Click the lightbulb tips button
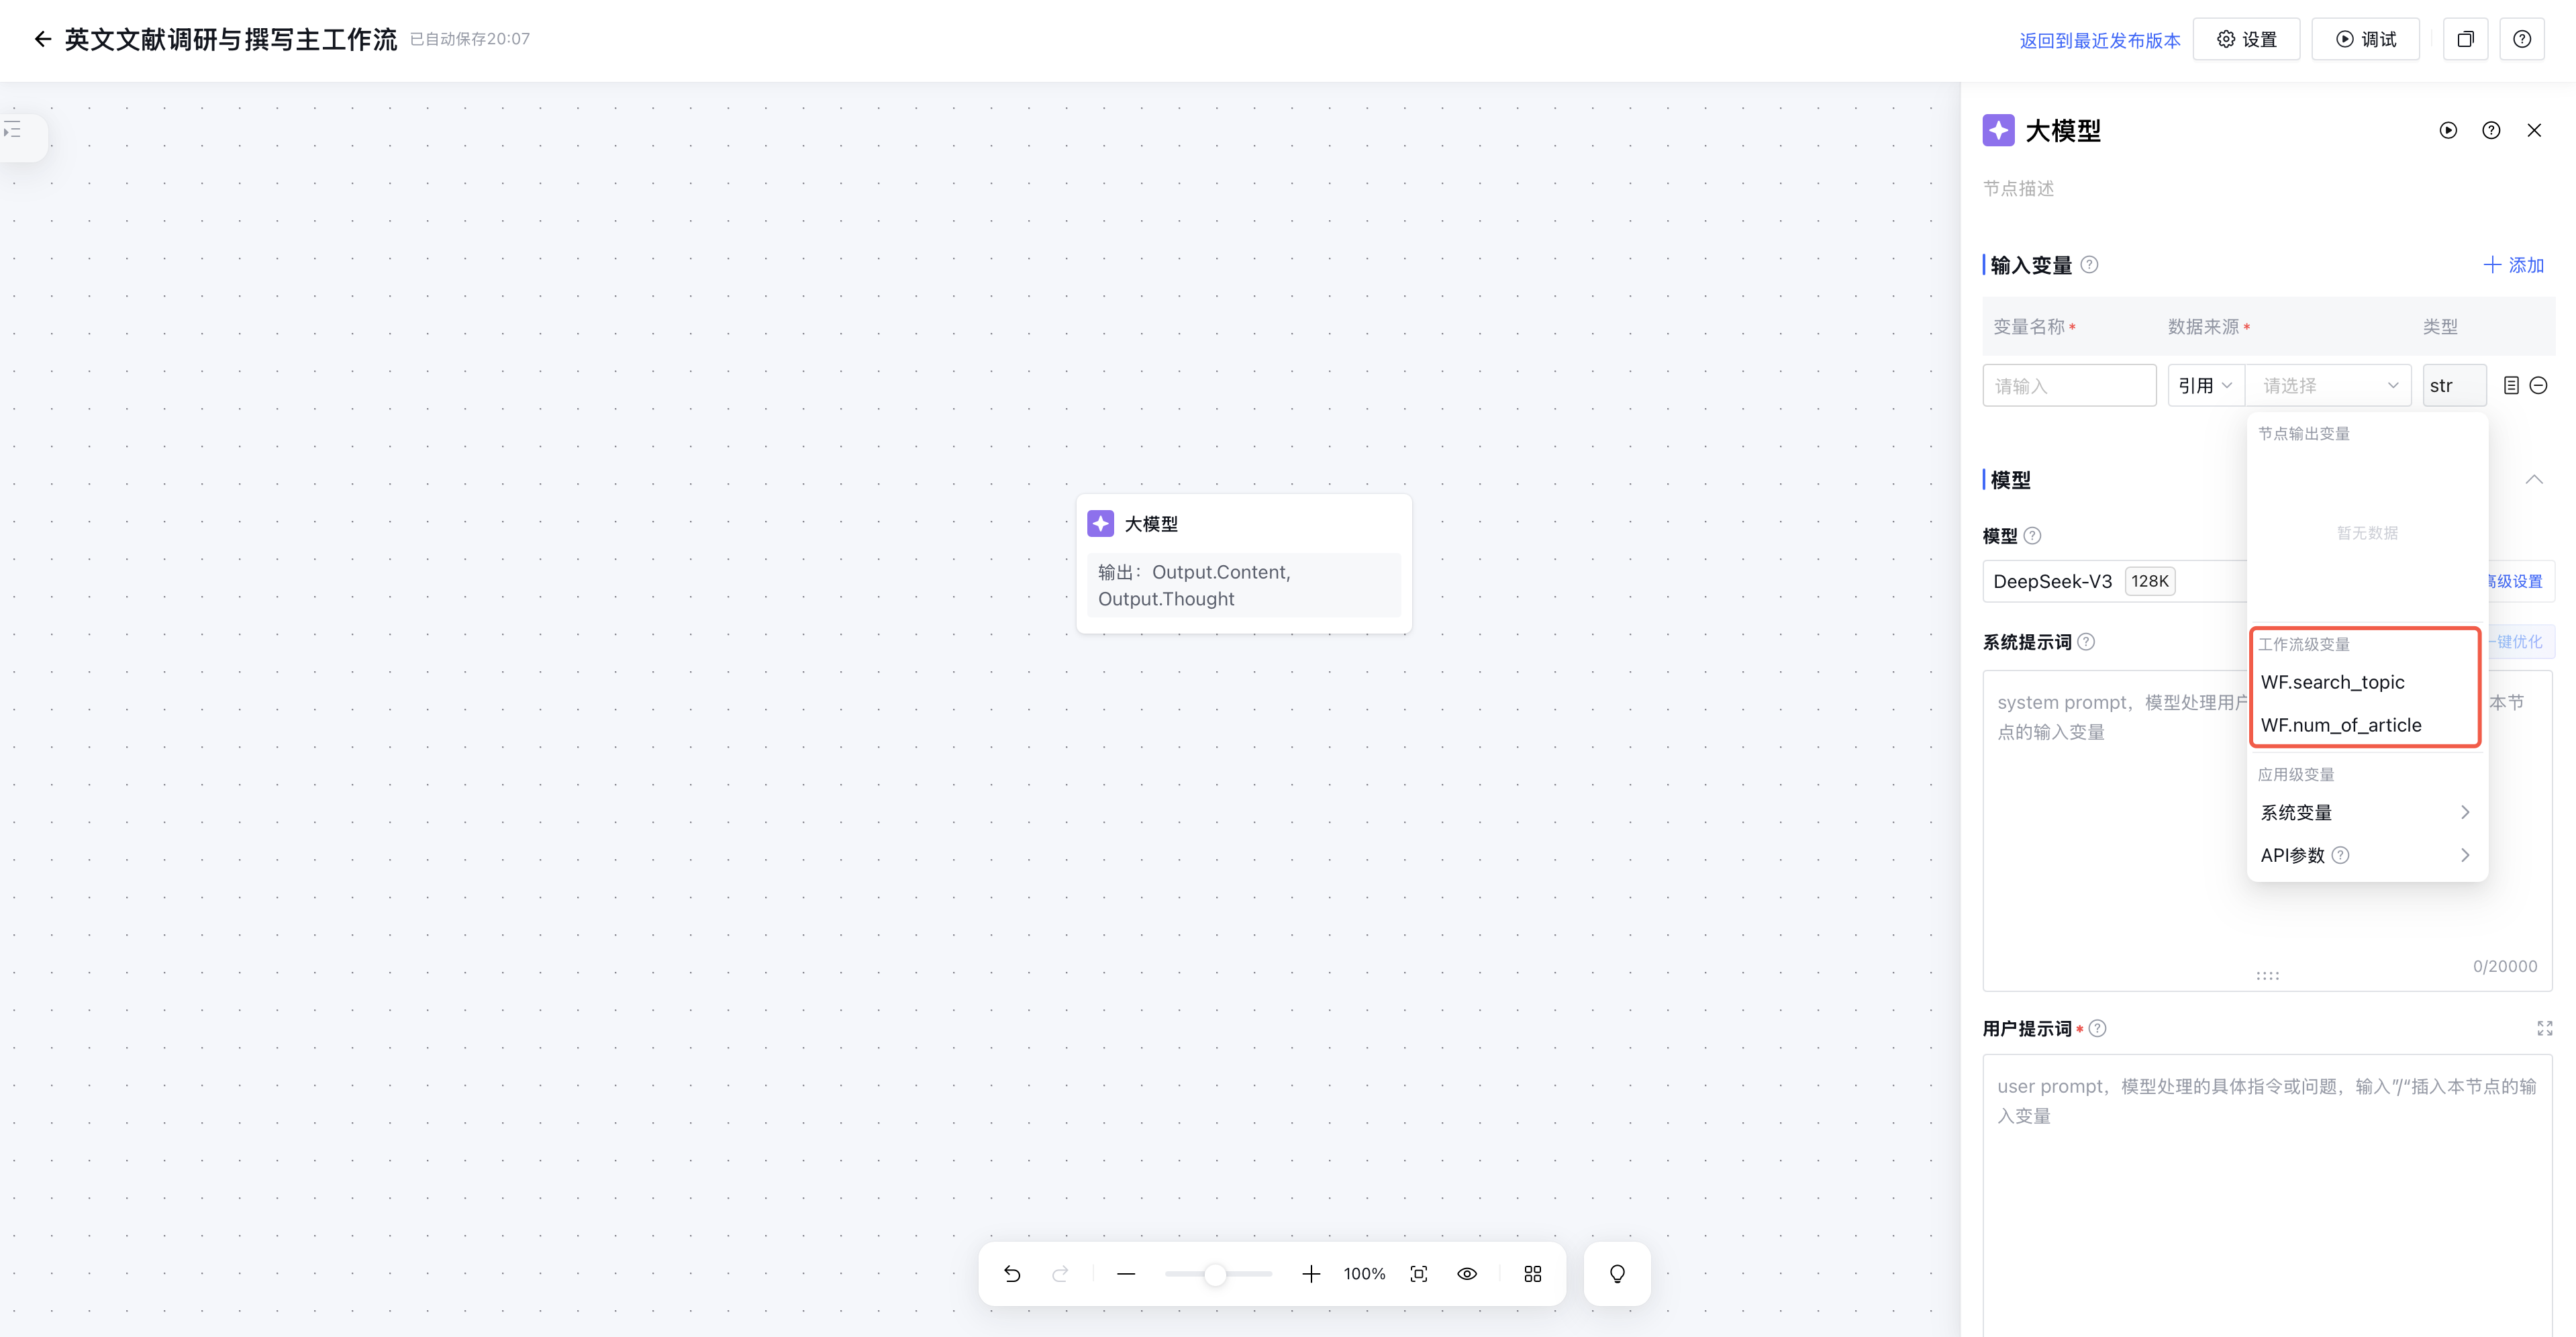Viewport: 2576px width, 1337px height. pyautogui.click(x=1616, y=1273)
